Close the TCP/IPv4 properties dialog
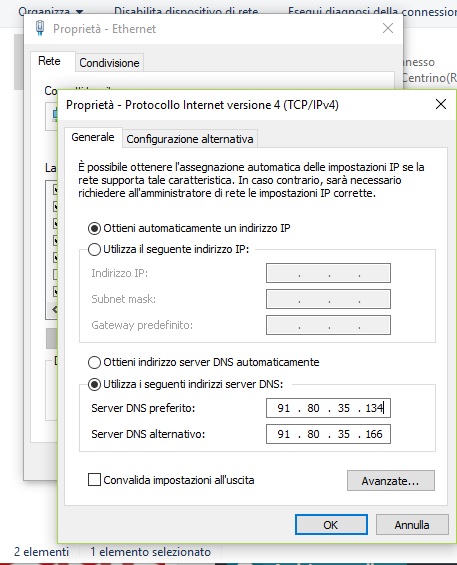 click(x=441, y=104)
